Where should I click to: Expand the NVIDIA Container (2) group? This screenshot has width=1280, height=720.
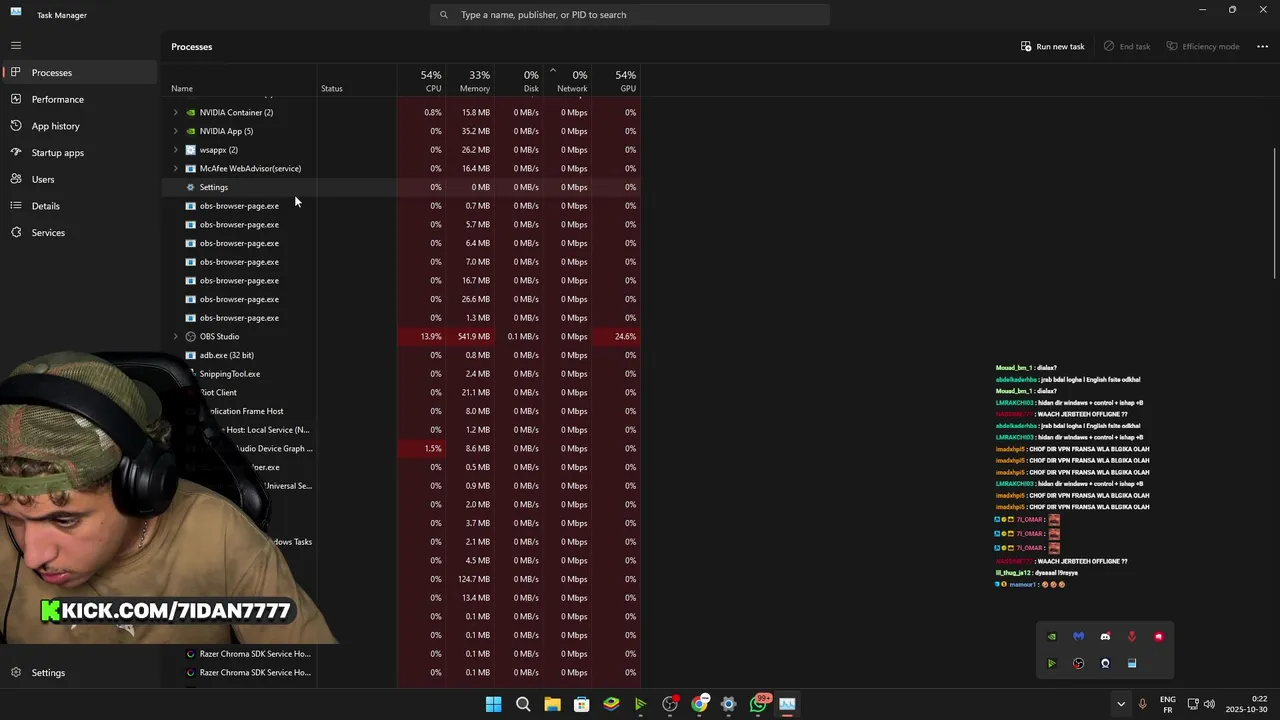(176, 113)
